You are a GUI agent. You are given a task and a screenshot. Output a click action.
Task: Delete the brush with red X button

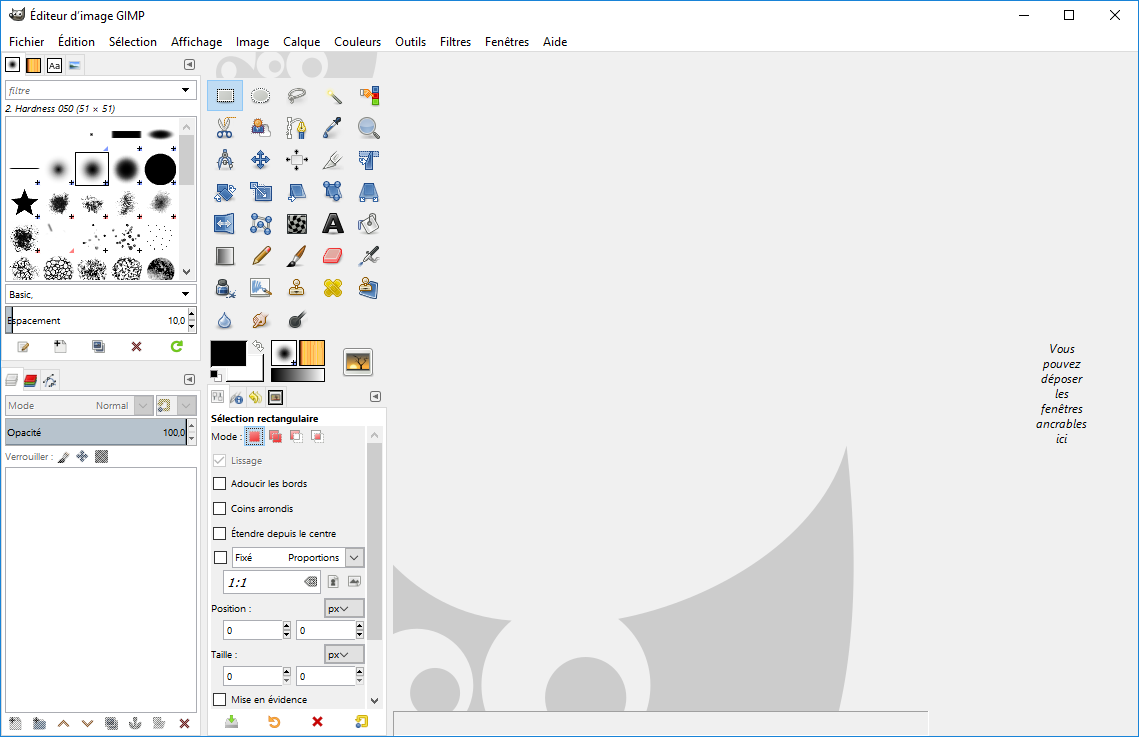tap(136, 346)
